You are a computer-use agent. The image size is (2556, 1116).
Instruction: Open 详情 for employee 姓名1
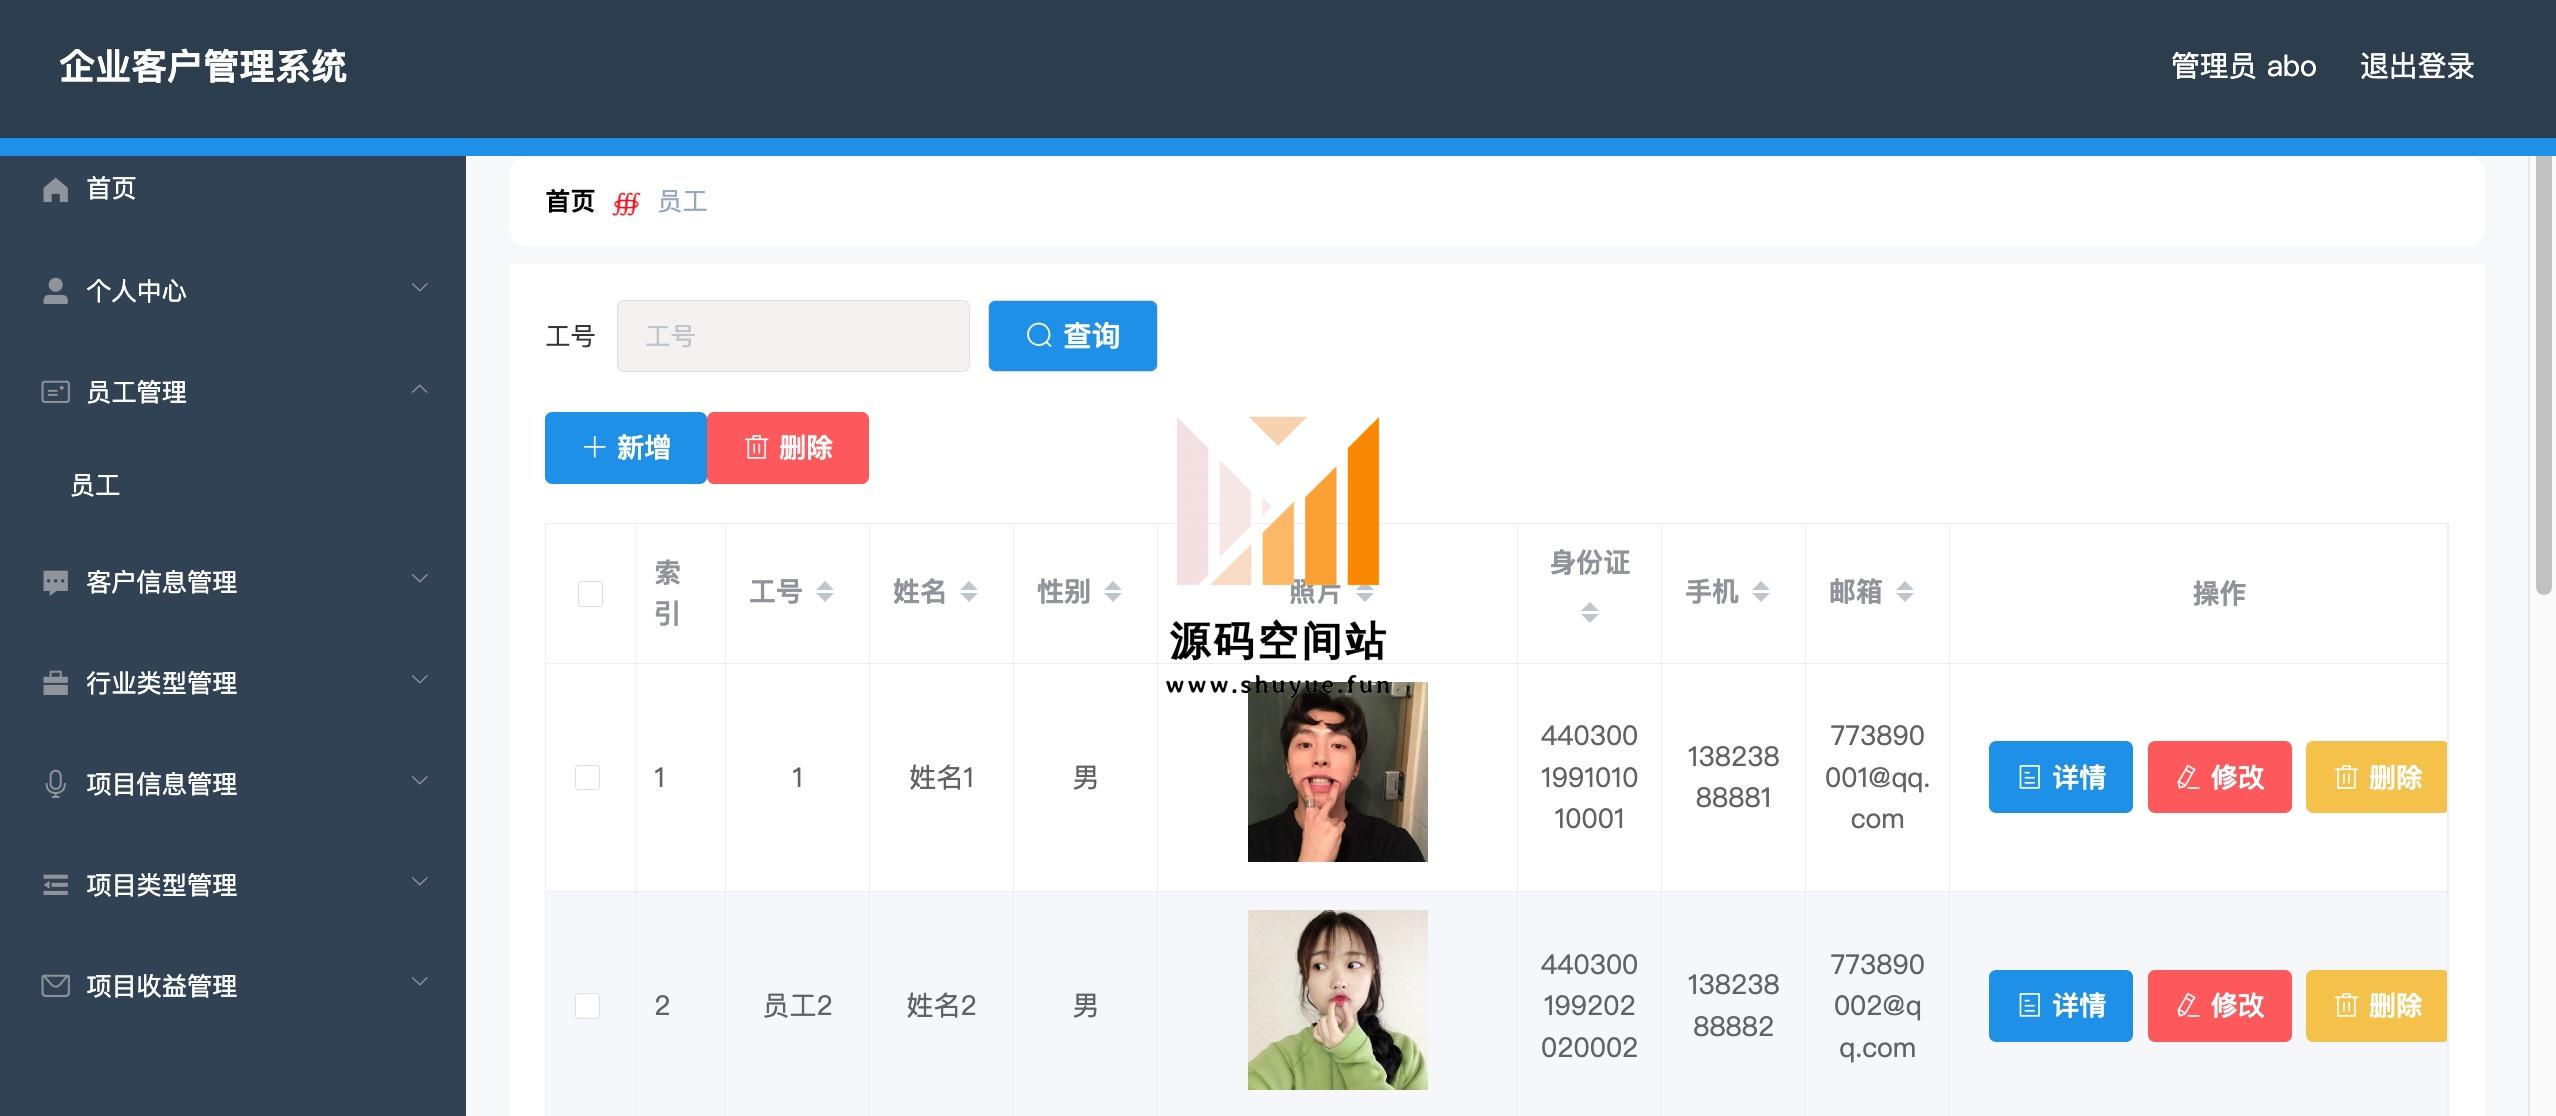2061,777
